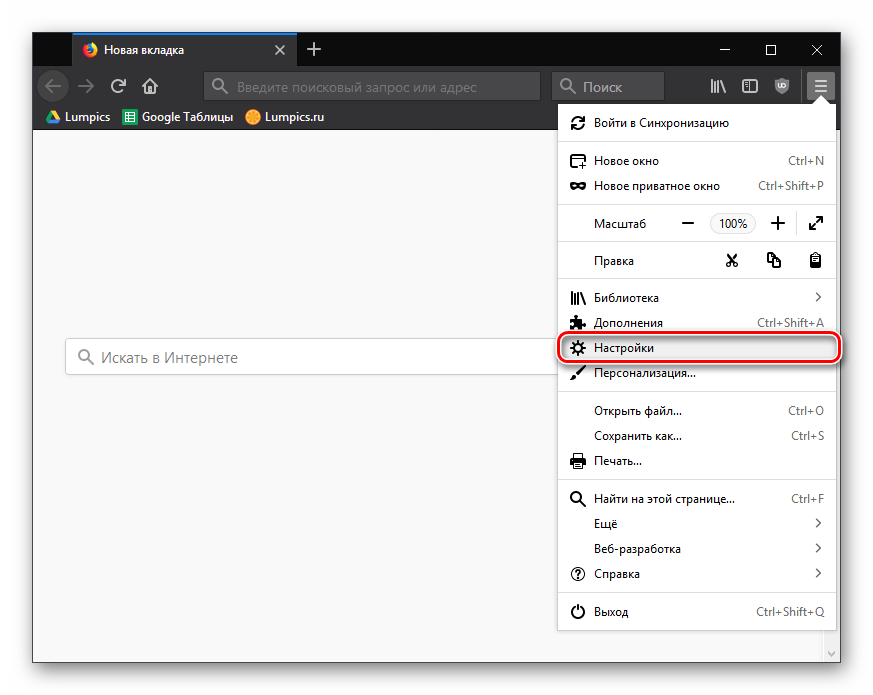Reset zoom using the 100% button
The width and height of the screenshot is (873, 695).
733,224
